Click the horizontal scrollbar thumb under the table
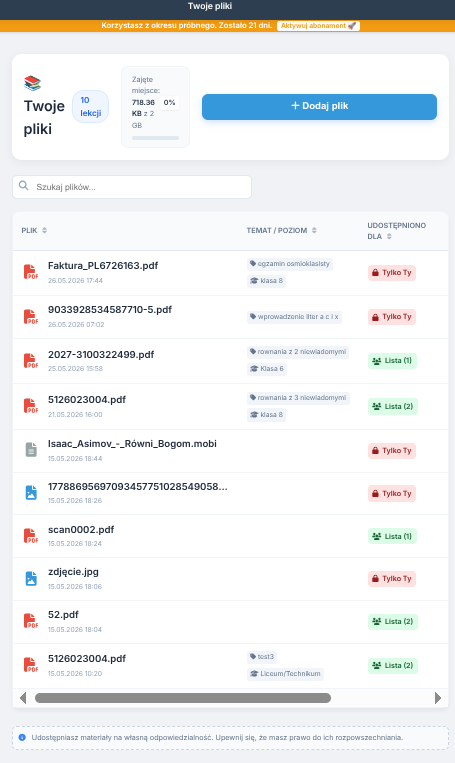455x763 pixels. 183,698
